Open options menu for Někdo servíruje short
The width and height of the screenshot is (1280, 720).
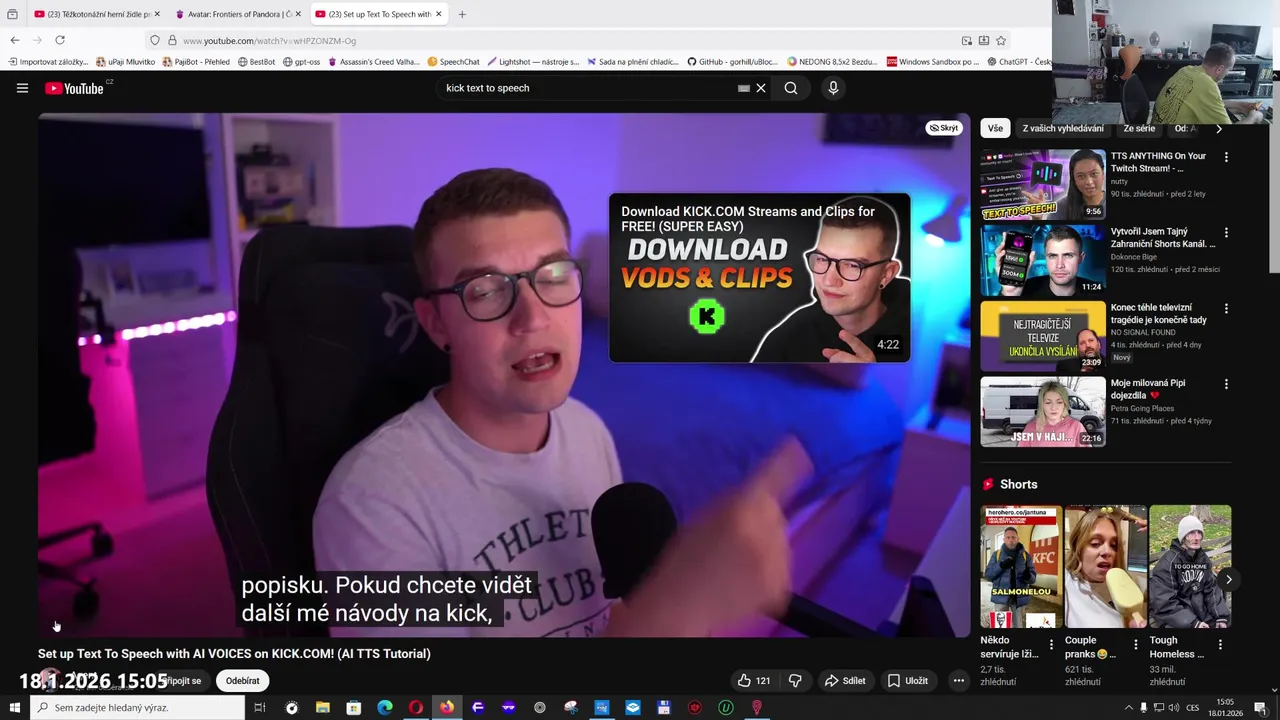(1051, 645)
